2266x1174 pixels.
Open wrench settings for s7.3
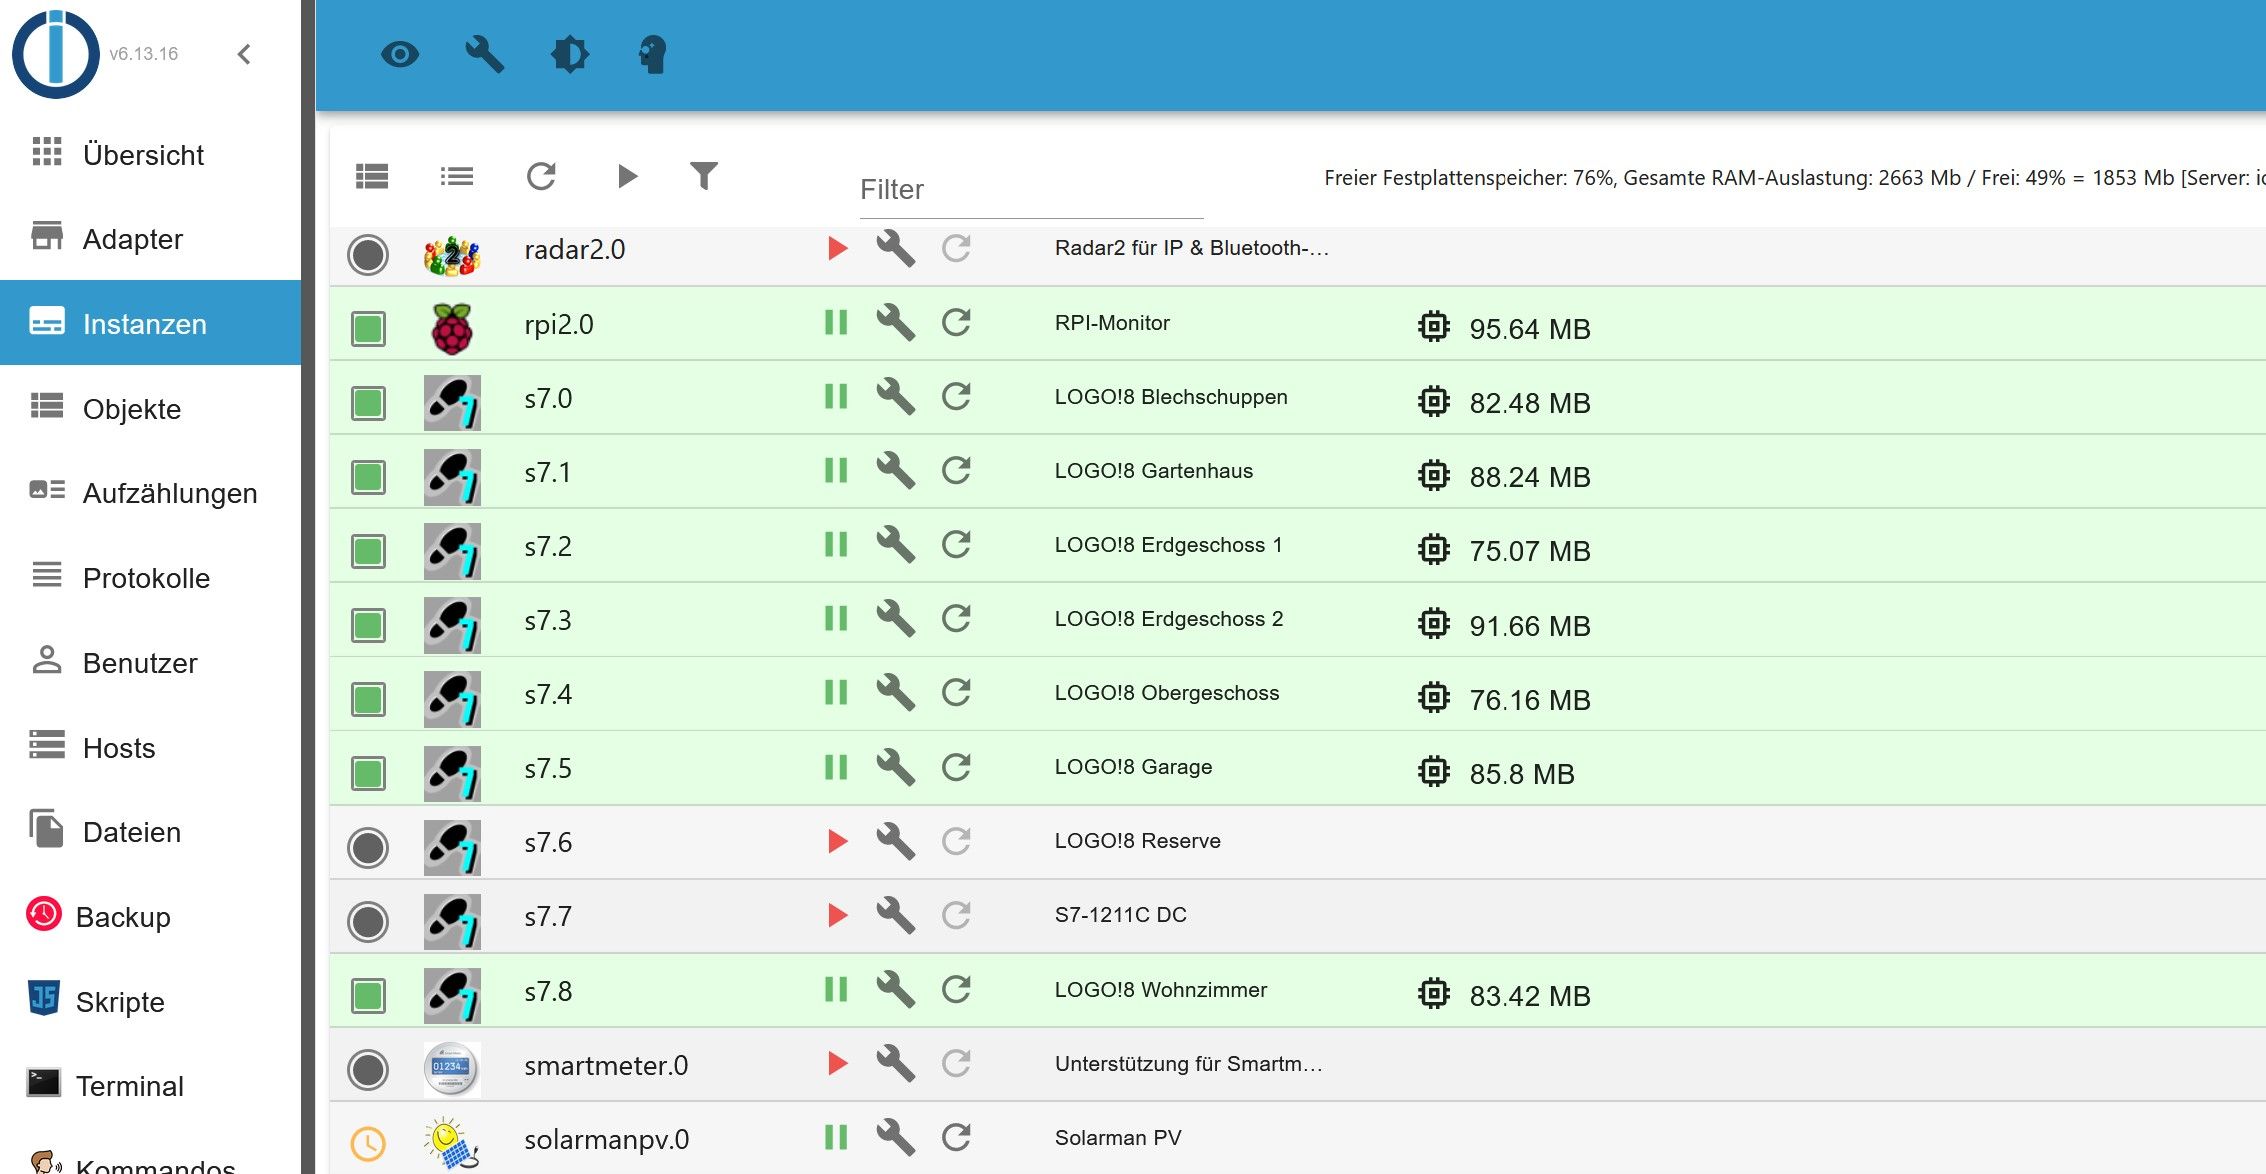pos(895,619)
